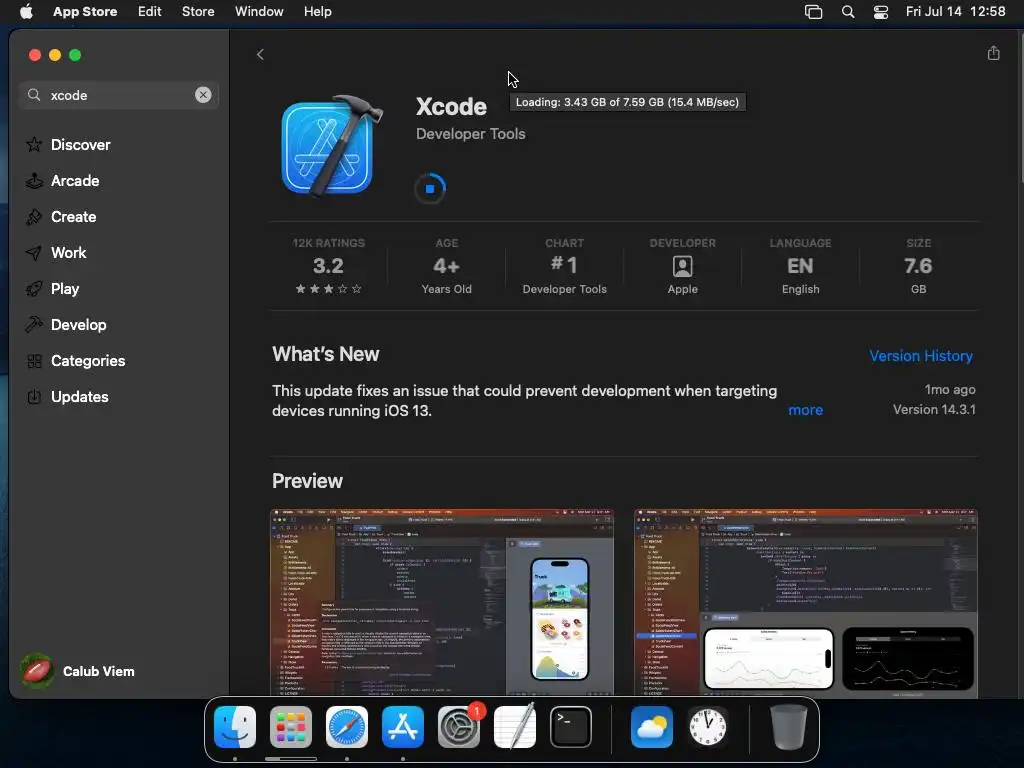Open the App Store menu

click(x=85, y=11)
